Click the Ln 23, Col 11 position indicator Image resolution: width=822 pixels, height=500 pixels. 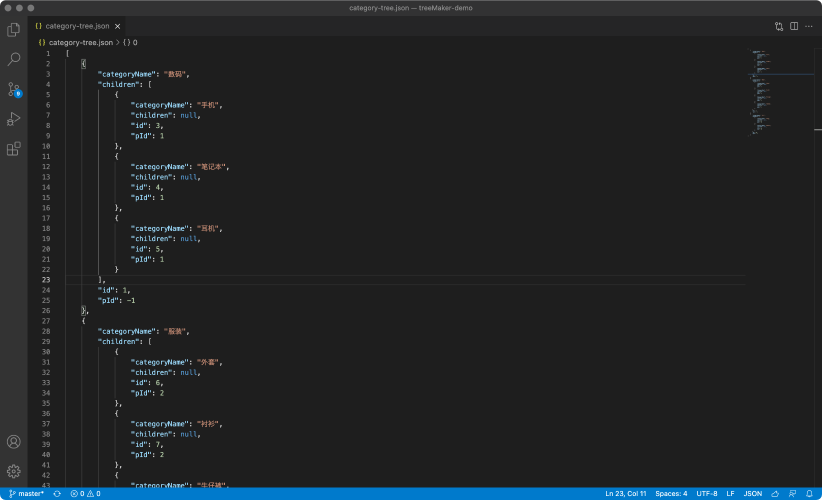(x=625, y=493)
